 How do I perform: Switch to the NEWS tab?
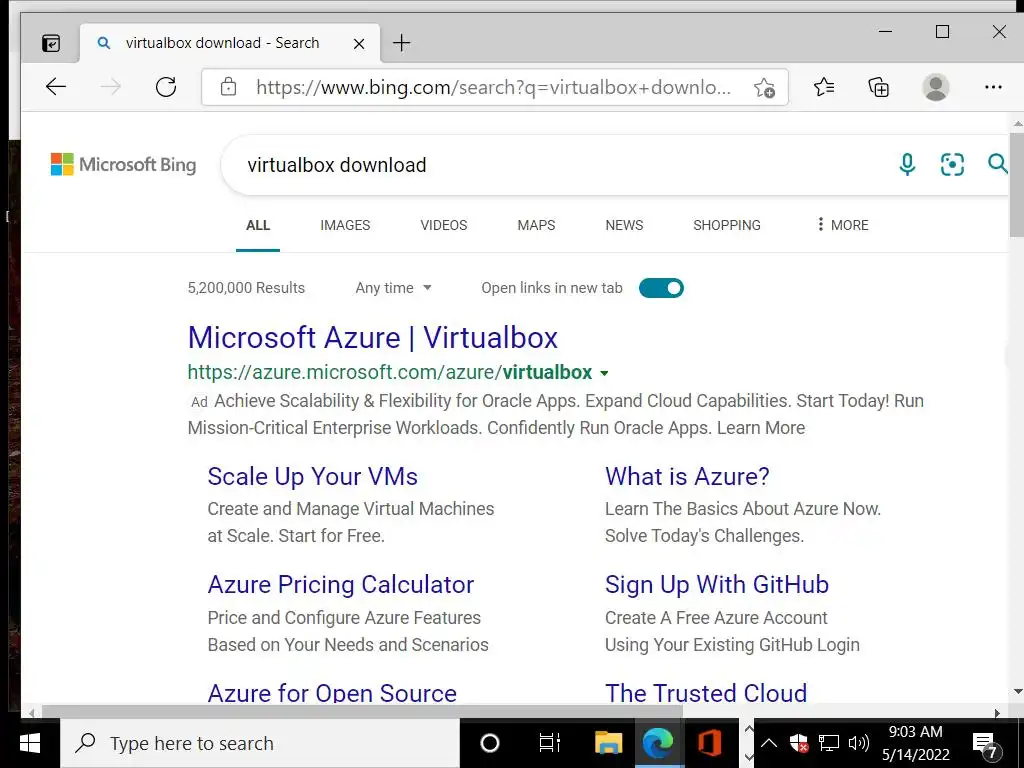(624, 225)
